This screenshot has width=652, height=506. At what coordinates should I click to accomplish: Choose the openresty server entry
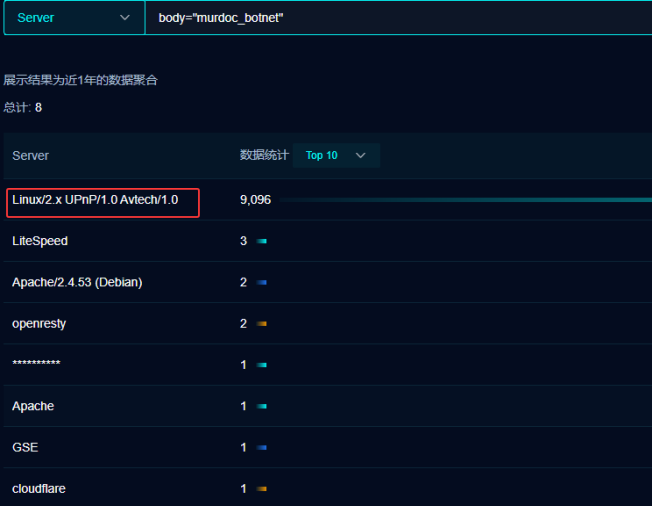(x=39, y=324)
